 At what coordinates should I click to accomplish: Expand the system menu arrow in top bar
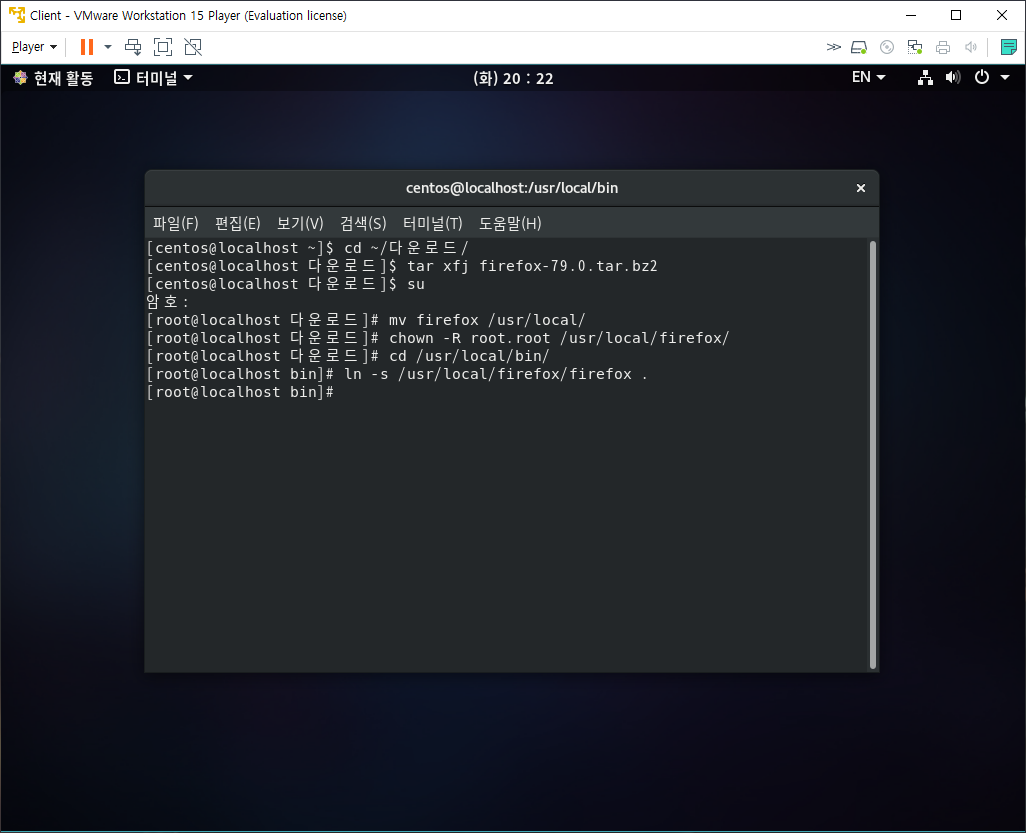(1005, 78)
